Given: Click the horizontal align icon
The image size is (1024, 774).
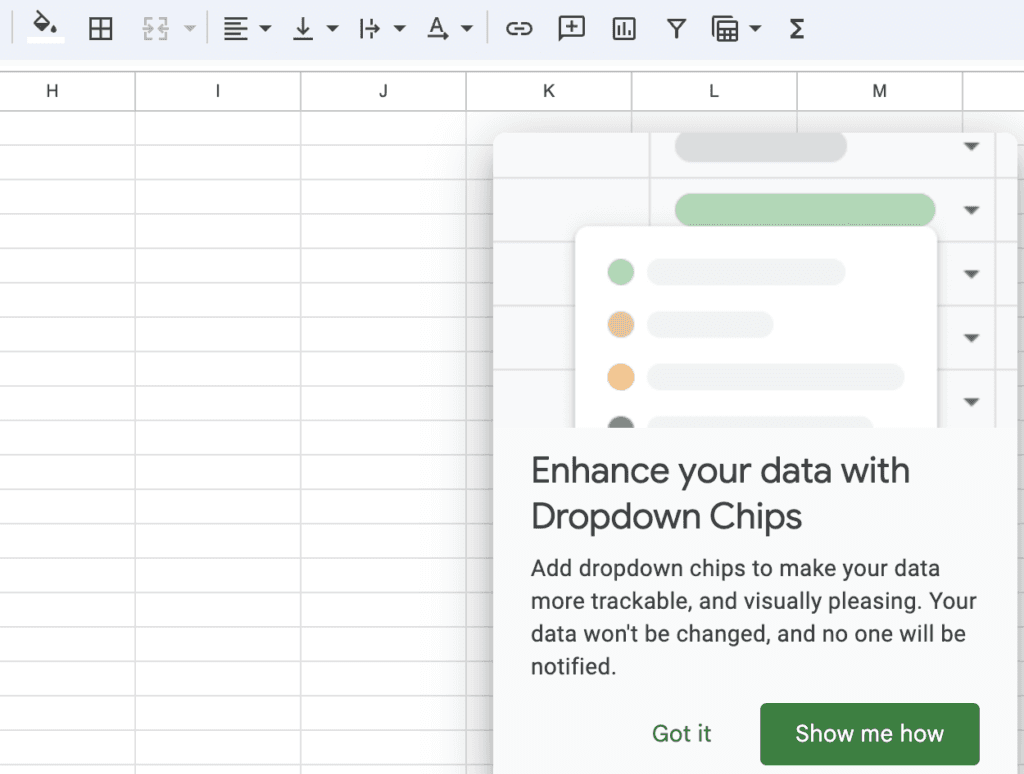Looking at the screenshot, I should [234, 28].
